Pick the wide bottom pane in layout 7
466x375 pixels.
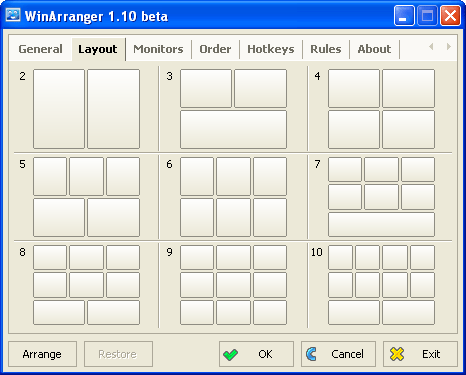tap(381, 224)
